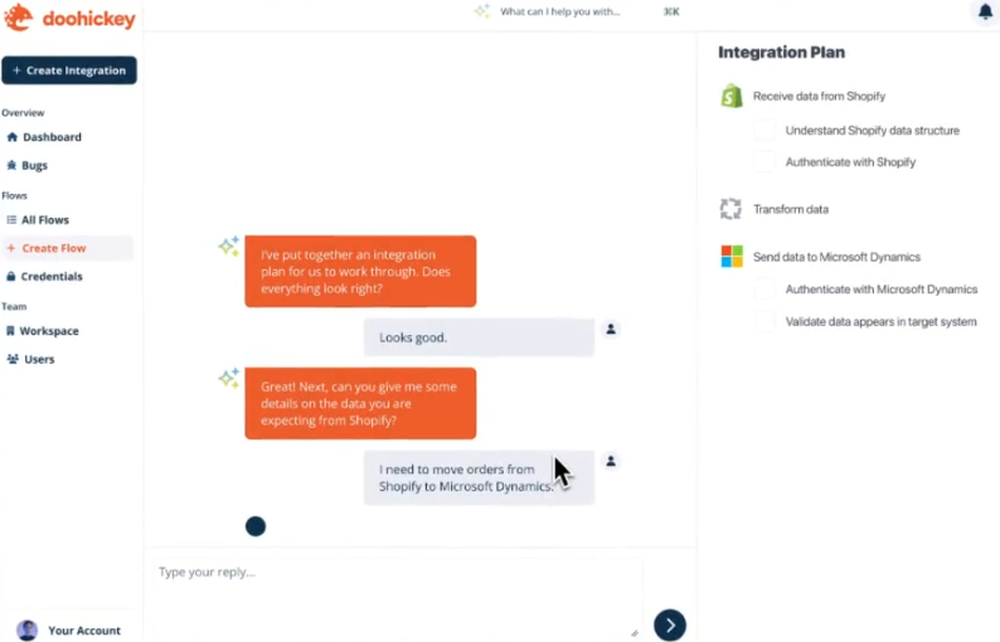Click the Users people icon
Viewport: 1000px width, 642px height.
coord(13,359)
